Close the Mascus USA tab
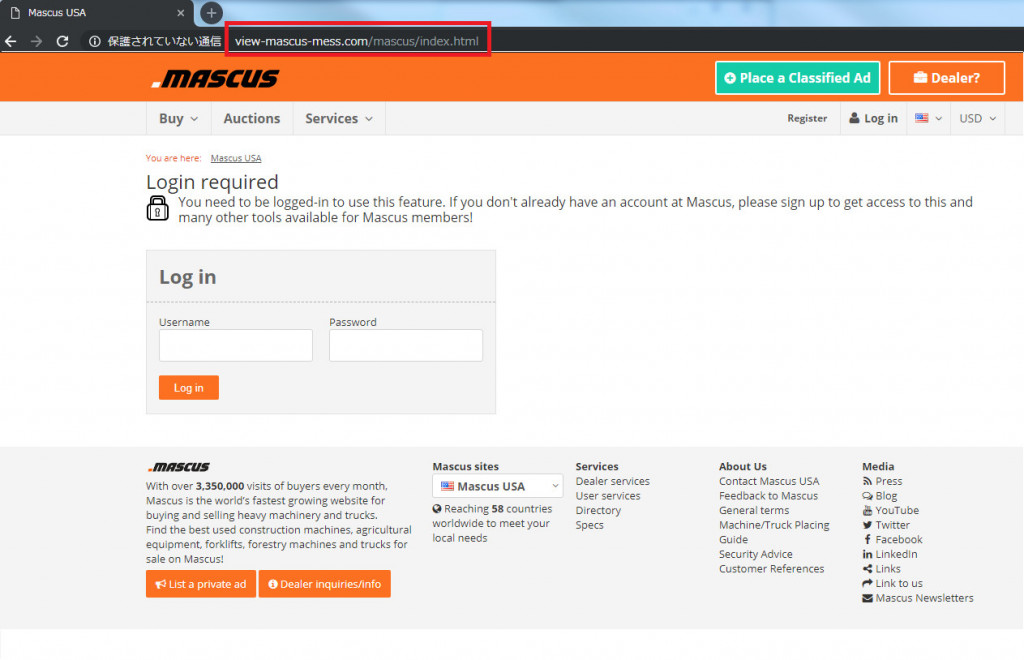This screenshot has height=660, width=1024. click(x=181, y=12)
